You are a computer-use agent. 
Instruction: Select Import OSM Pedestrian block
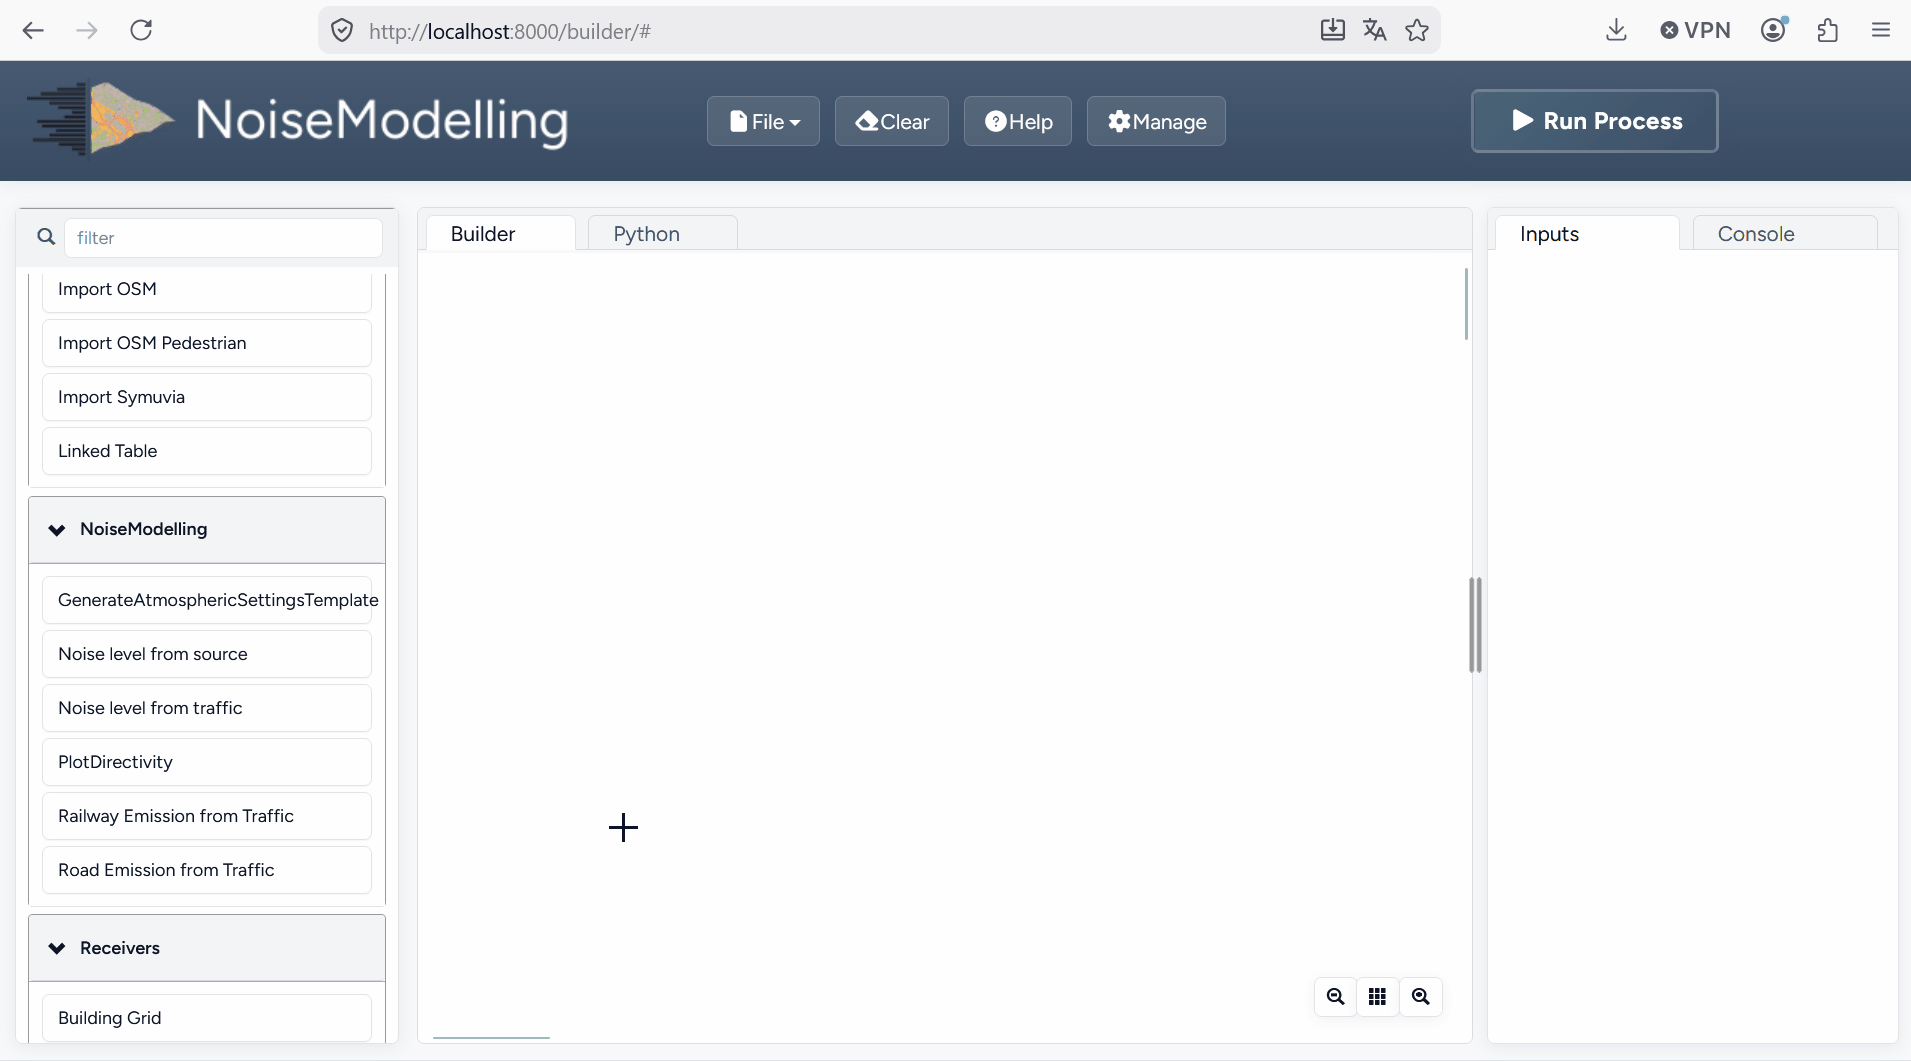[x=207, y=343]
